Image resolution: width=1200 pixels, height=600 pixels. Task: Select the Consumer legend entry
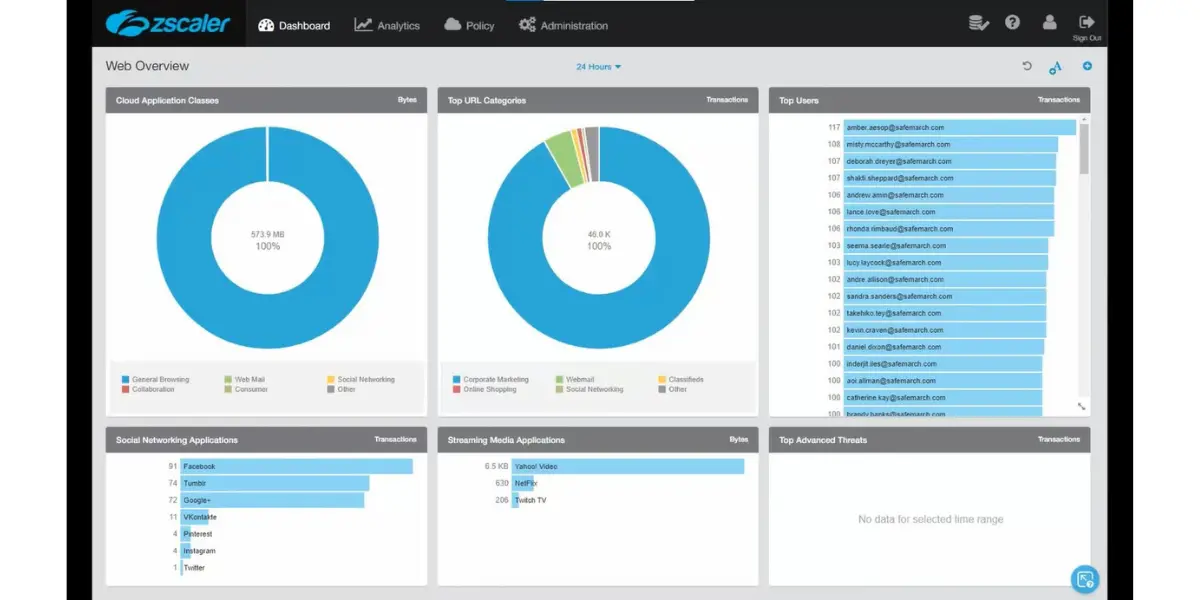coord(246,389)
